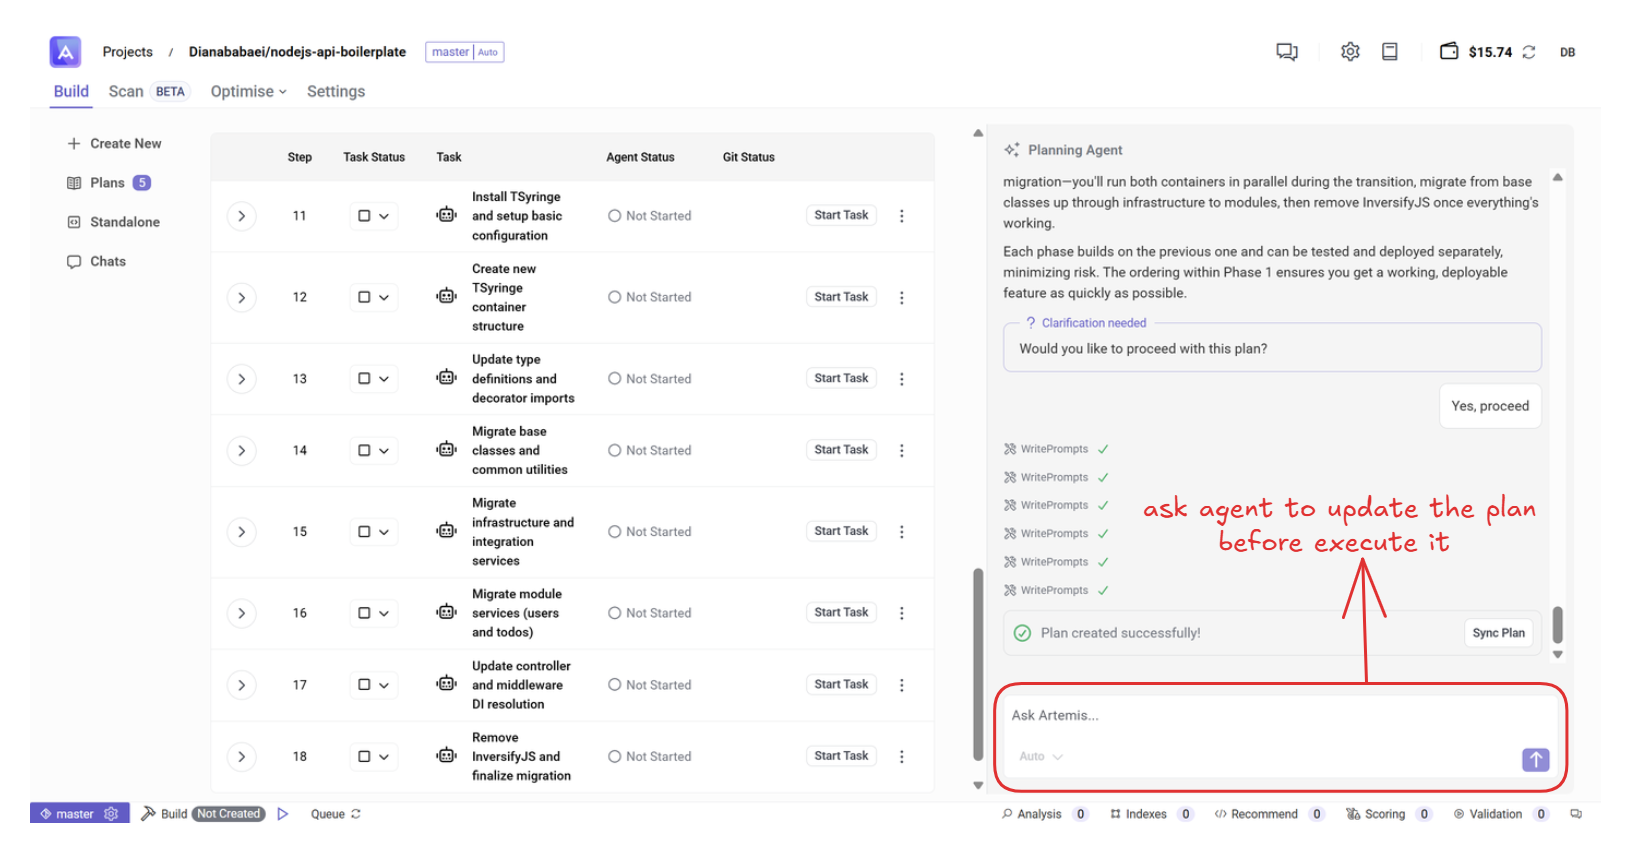Click the send arrow in Ask Artemis
The height and width of the screenshot is (853, 1631).
point(1535,760)
